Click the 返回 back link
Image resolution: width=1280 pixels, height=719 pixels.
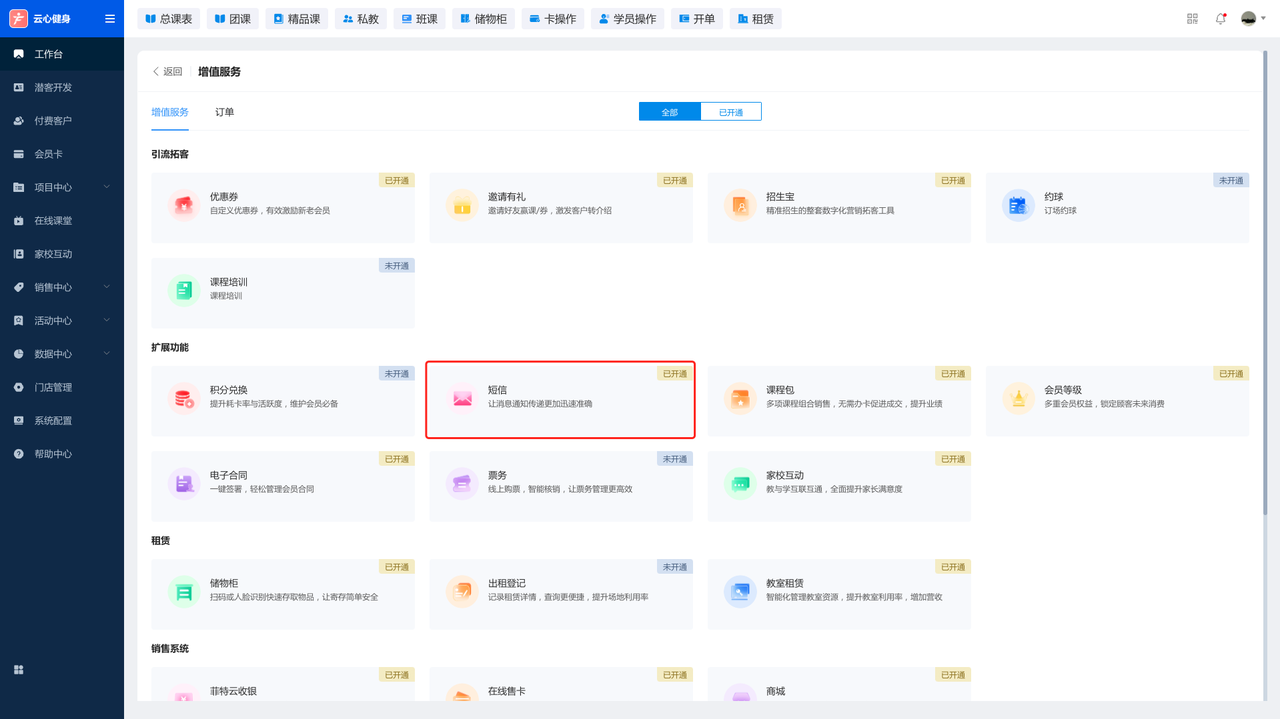[167, 72]
